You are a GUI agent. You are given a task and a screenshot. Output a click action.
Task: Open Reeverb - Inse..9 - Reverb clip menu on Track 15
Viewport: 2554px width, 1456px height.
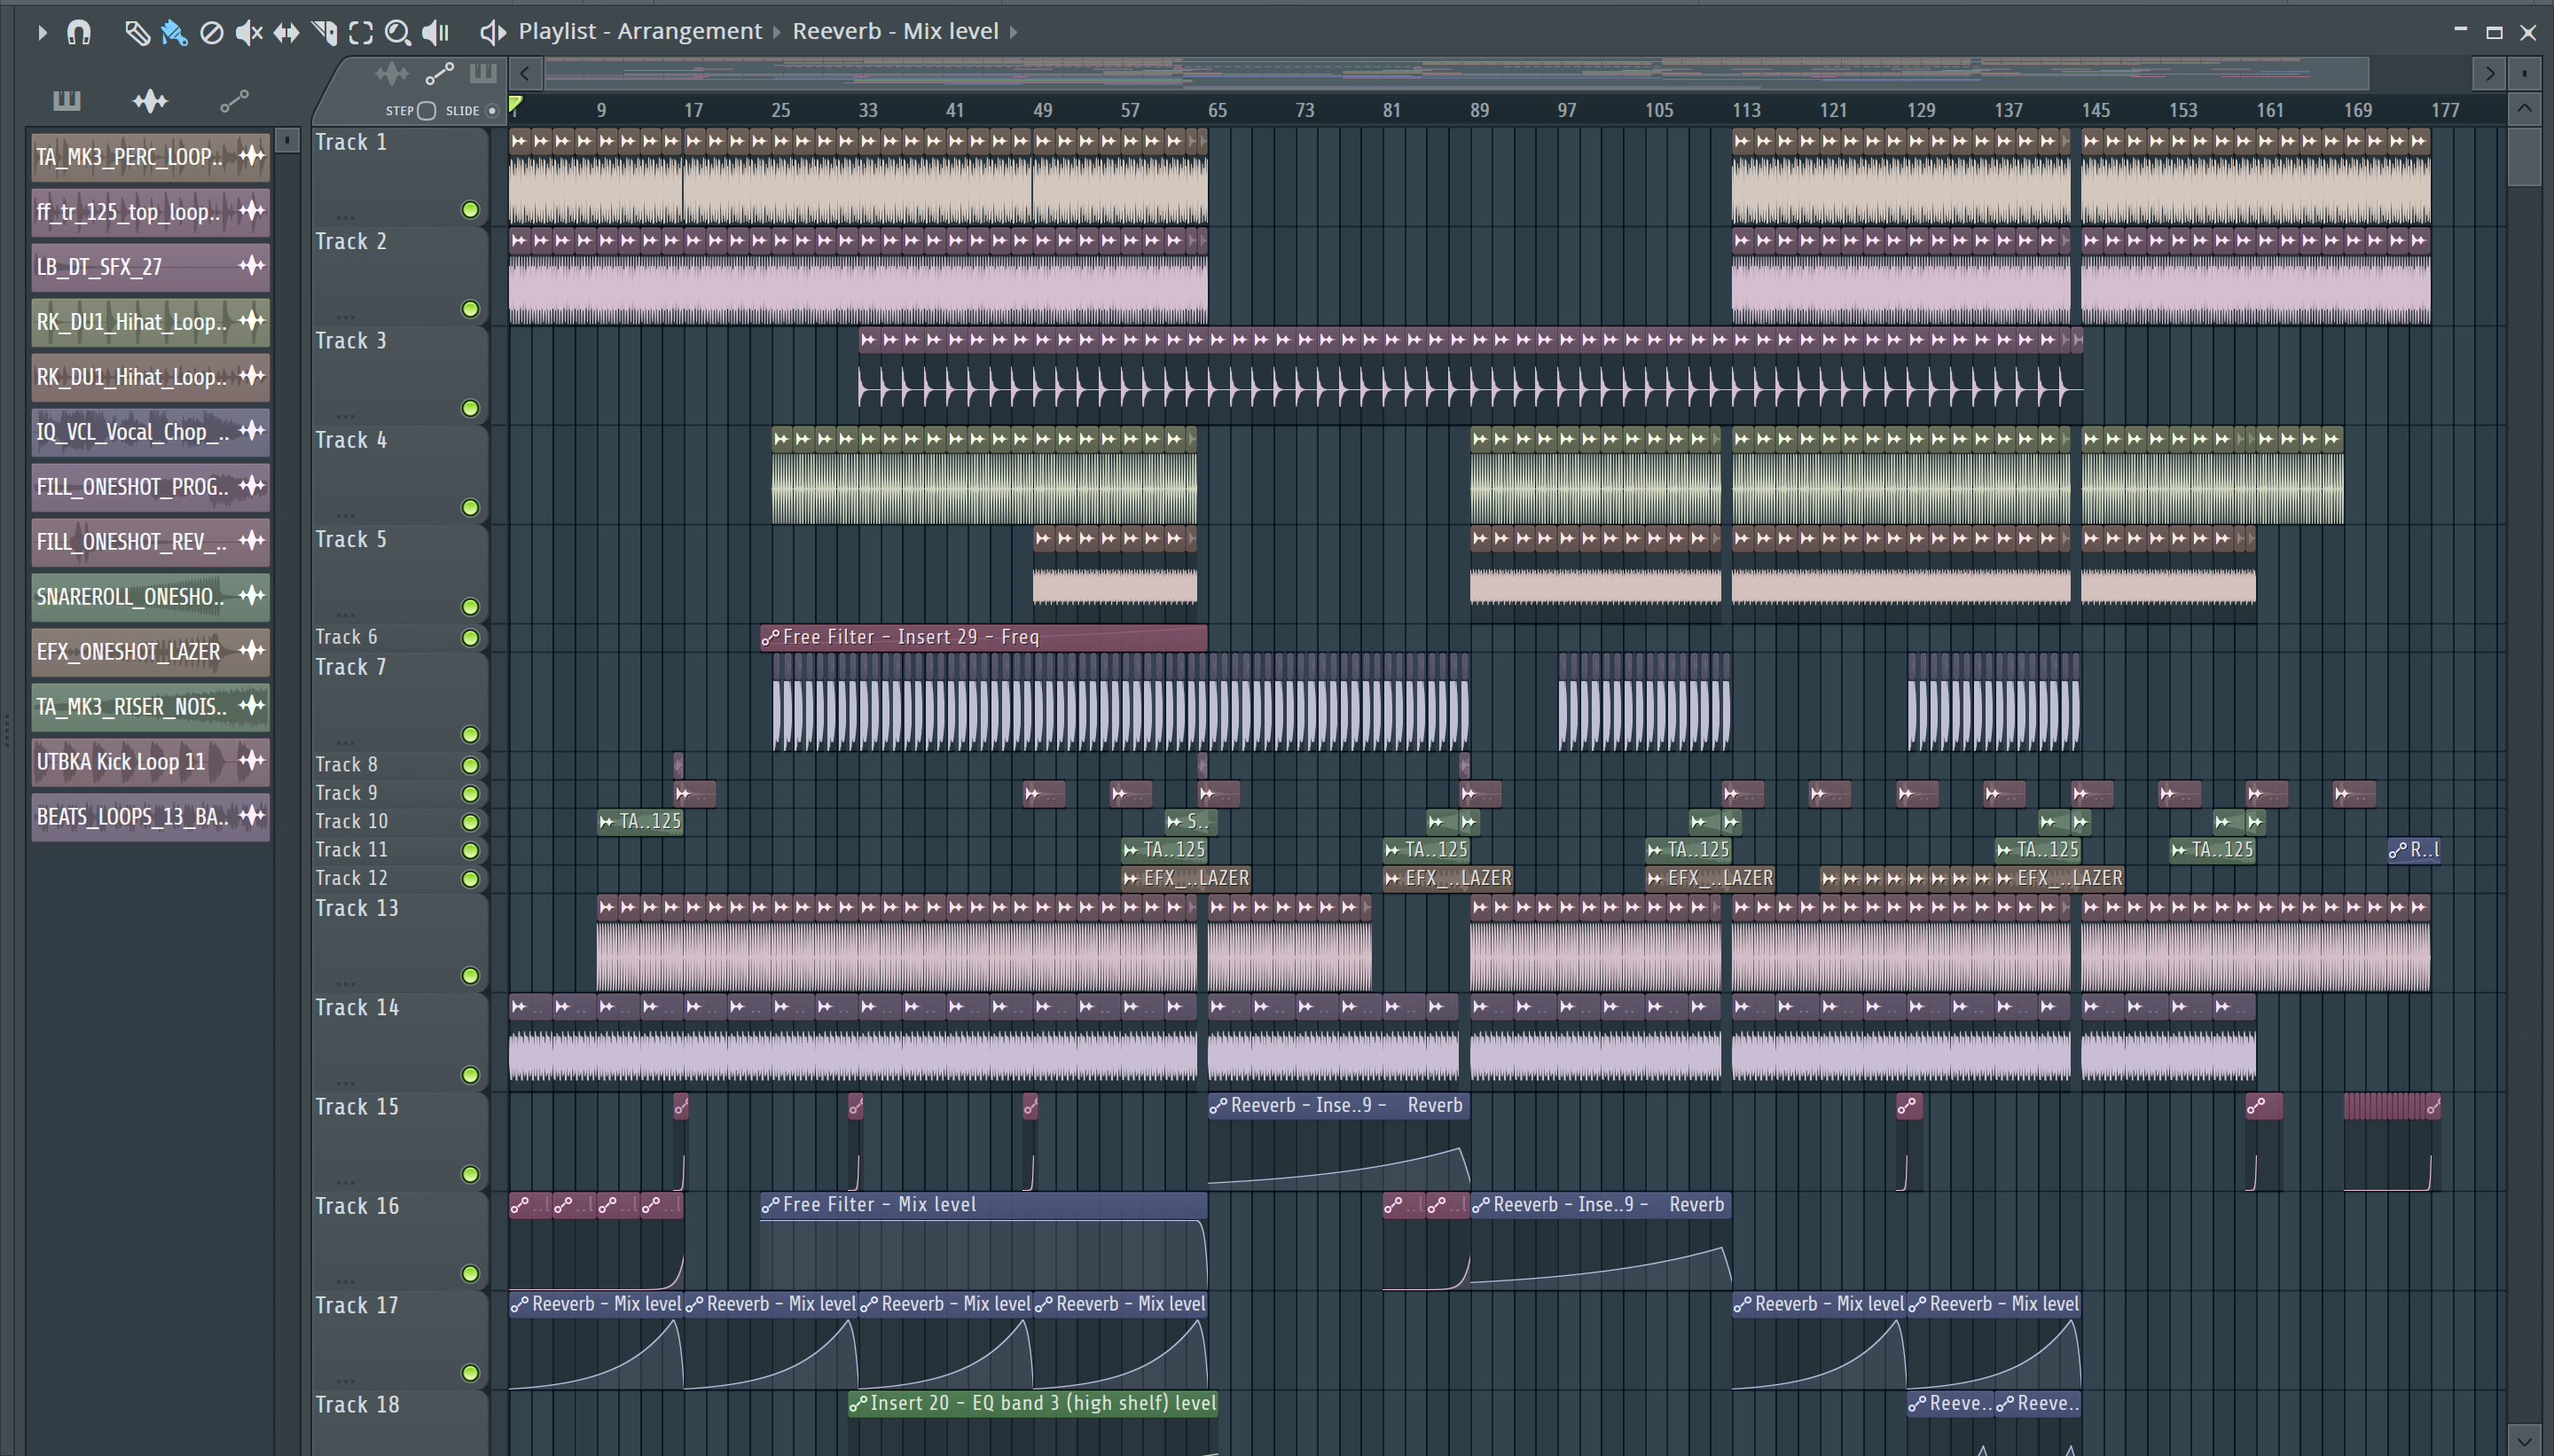pyautogui.click(x=1218, y=1106)
